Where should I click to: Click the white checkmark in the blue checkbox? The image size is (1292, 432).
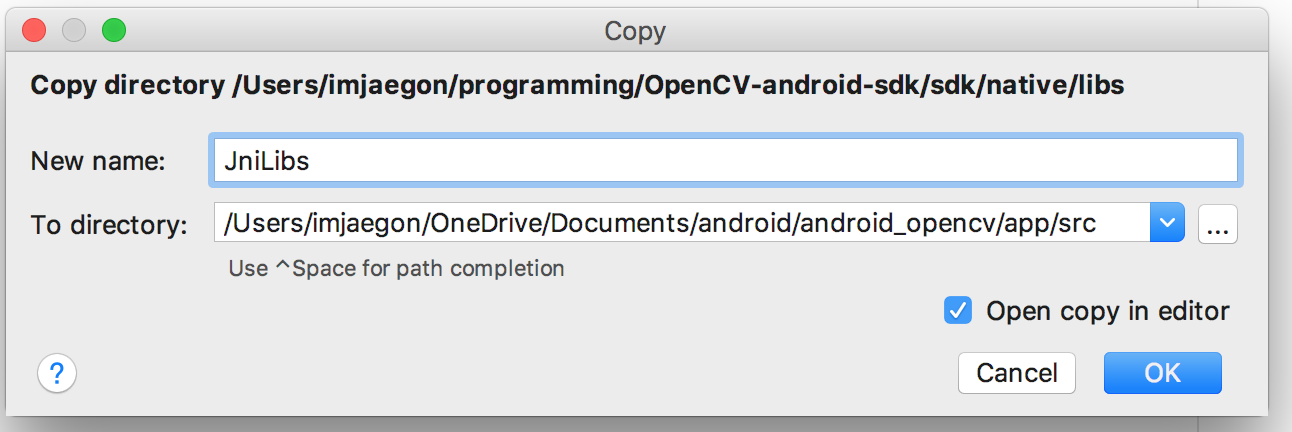[958, 310]
